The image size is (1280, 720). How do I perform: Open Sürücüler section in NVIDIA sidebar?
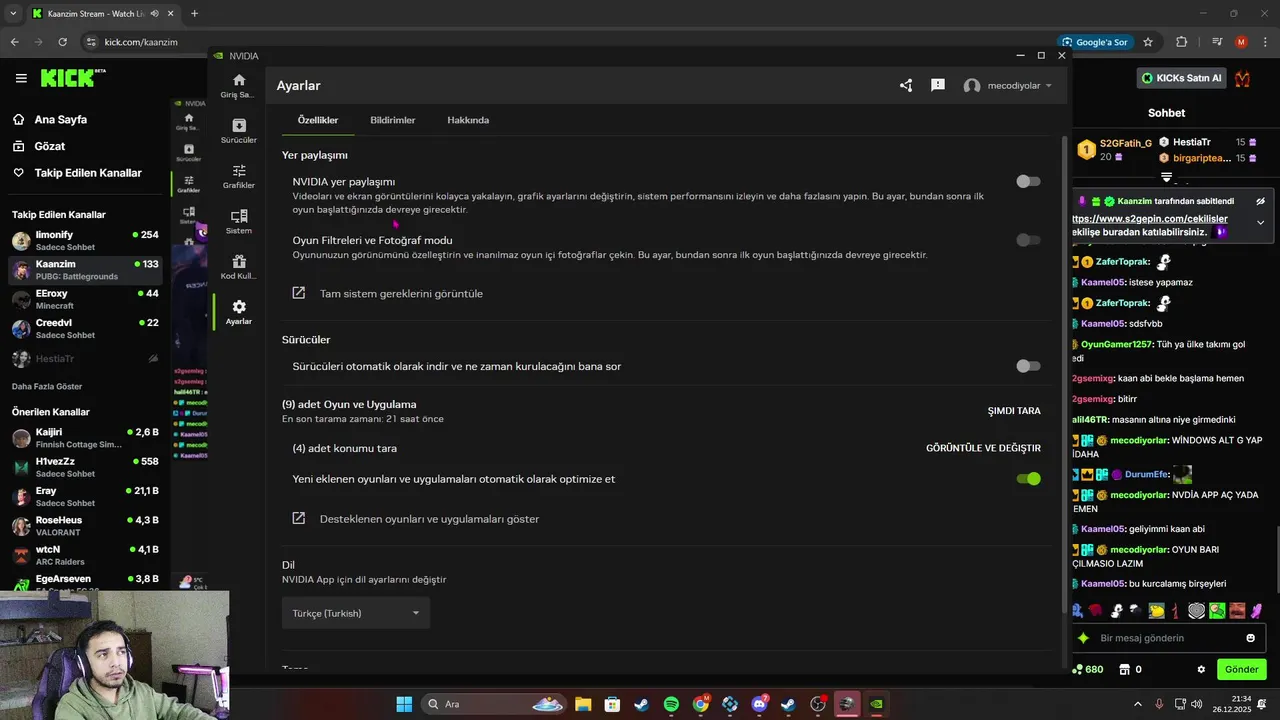[239, 131]
